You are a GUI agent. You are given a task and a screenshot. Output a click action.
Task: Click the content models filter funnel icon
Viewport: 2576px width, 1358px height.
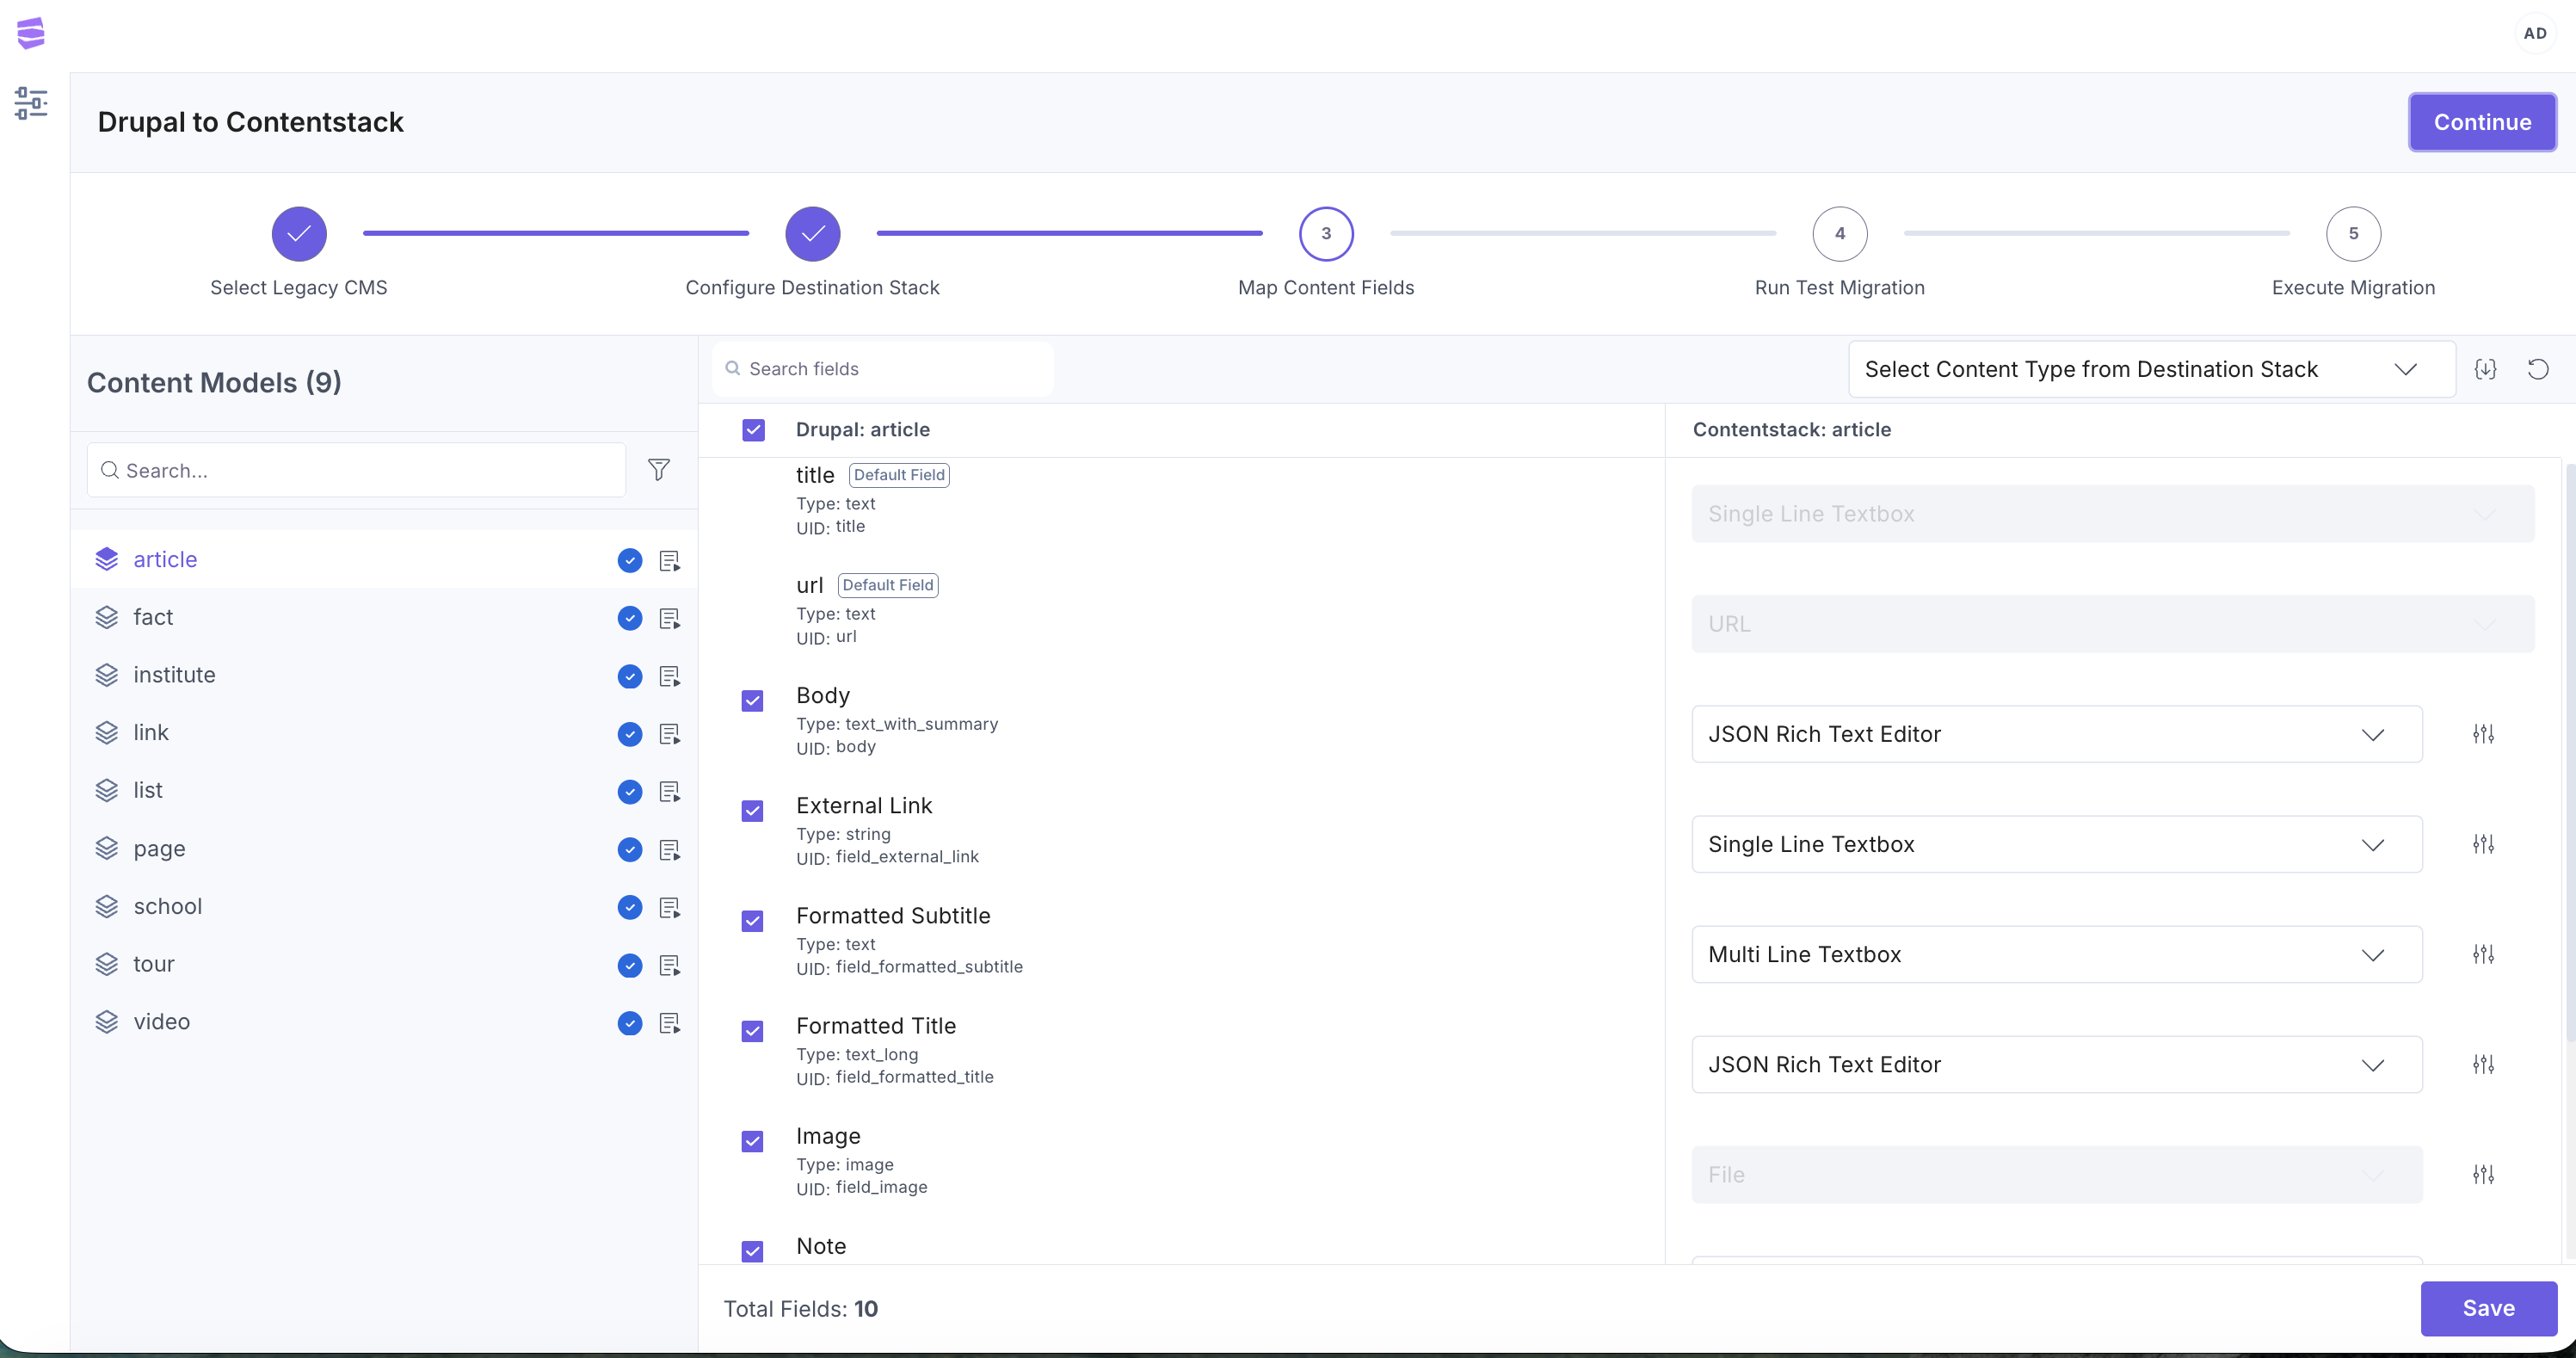(659, 470)
